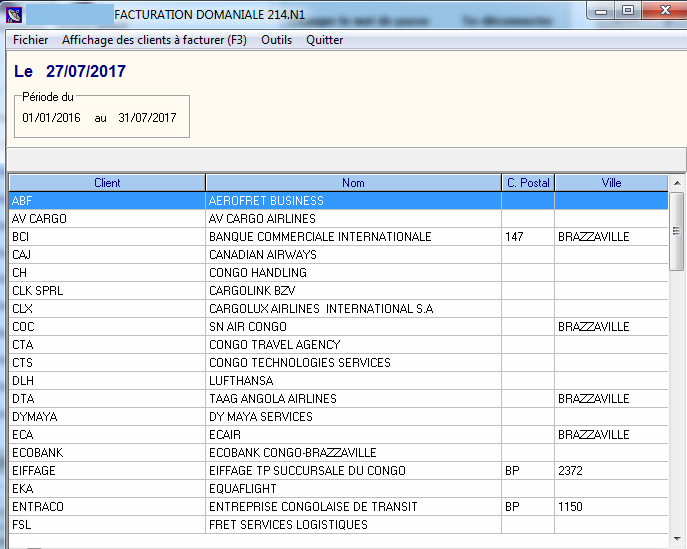
Task: Click the scrollbar up arrow
Action: [677, 184]
